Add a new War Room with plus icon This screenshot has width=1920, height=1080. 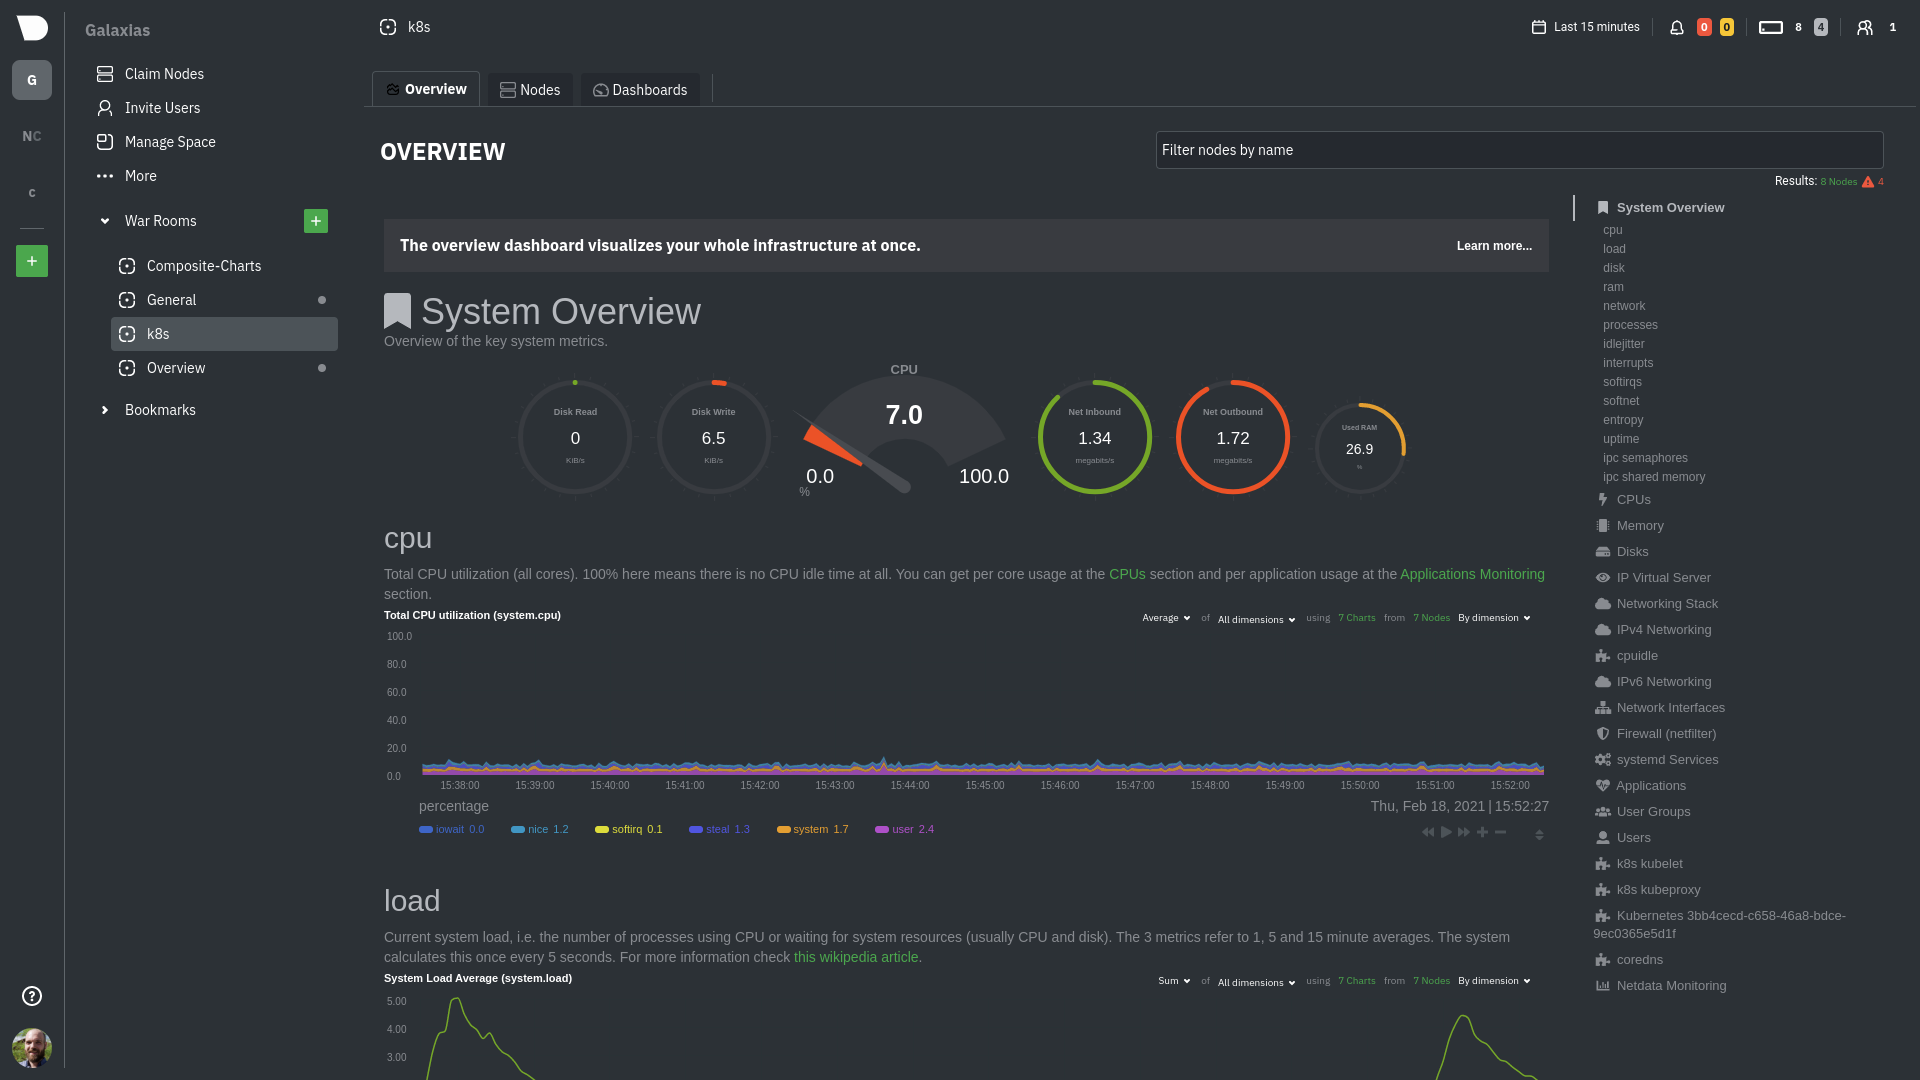coord(316,221)
